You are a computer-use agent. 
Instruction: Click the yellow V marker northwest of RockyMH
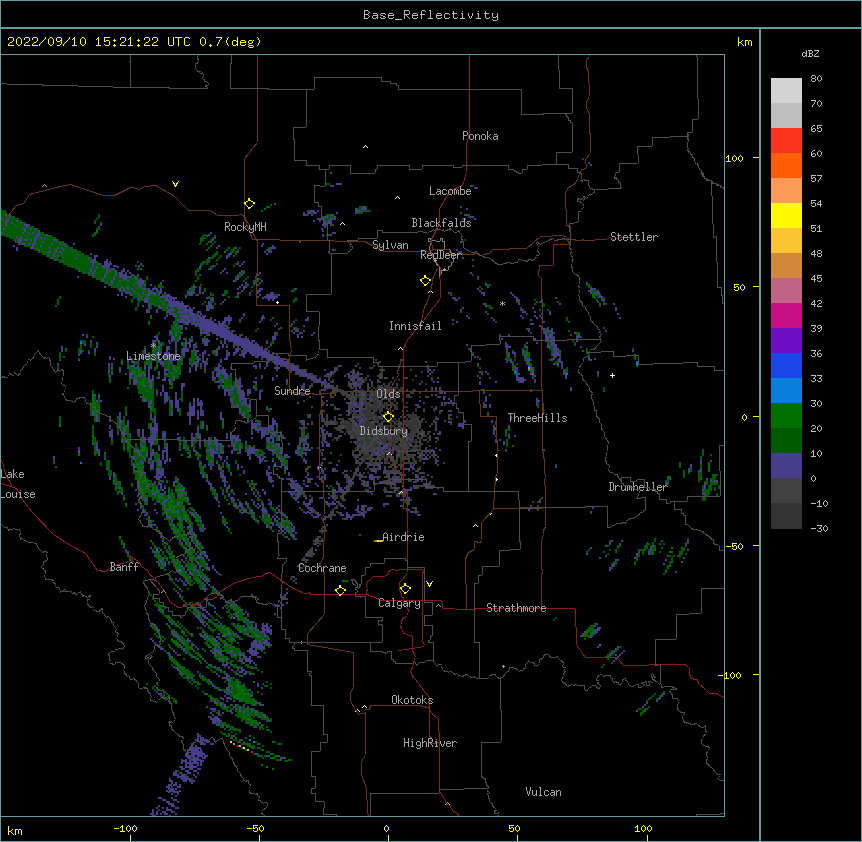pos(175,184)
